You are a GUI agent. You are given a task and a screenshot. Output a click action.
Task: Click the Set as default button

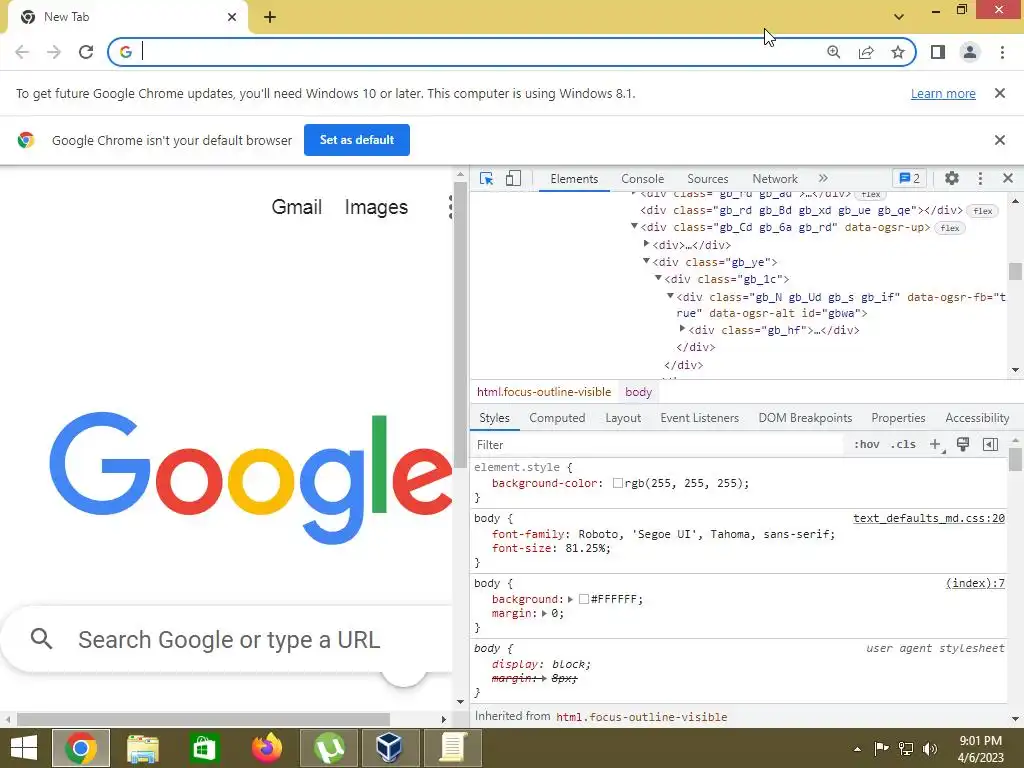click(357, 140)
